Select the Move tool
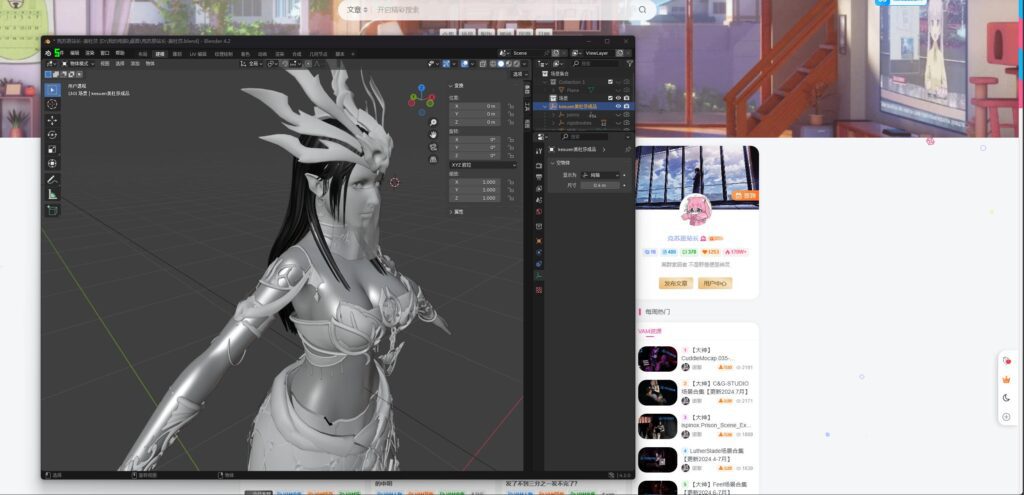Viewport: 1024px width, 495px height. [x=52, y=120]
